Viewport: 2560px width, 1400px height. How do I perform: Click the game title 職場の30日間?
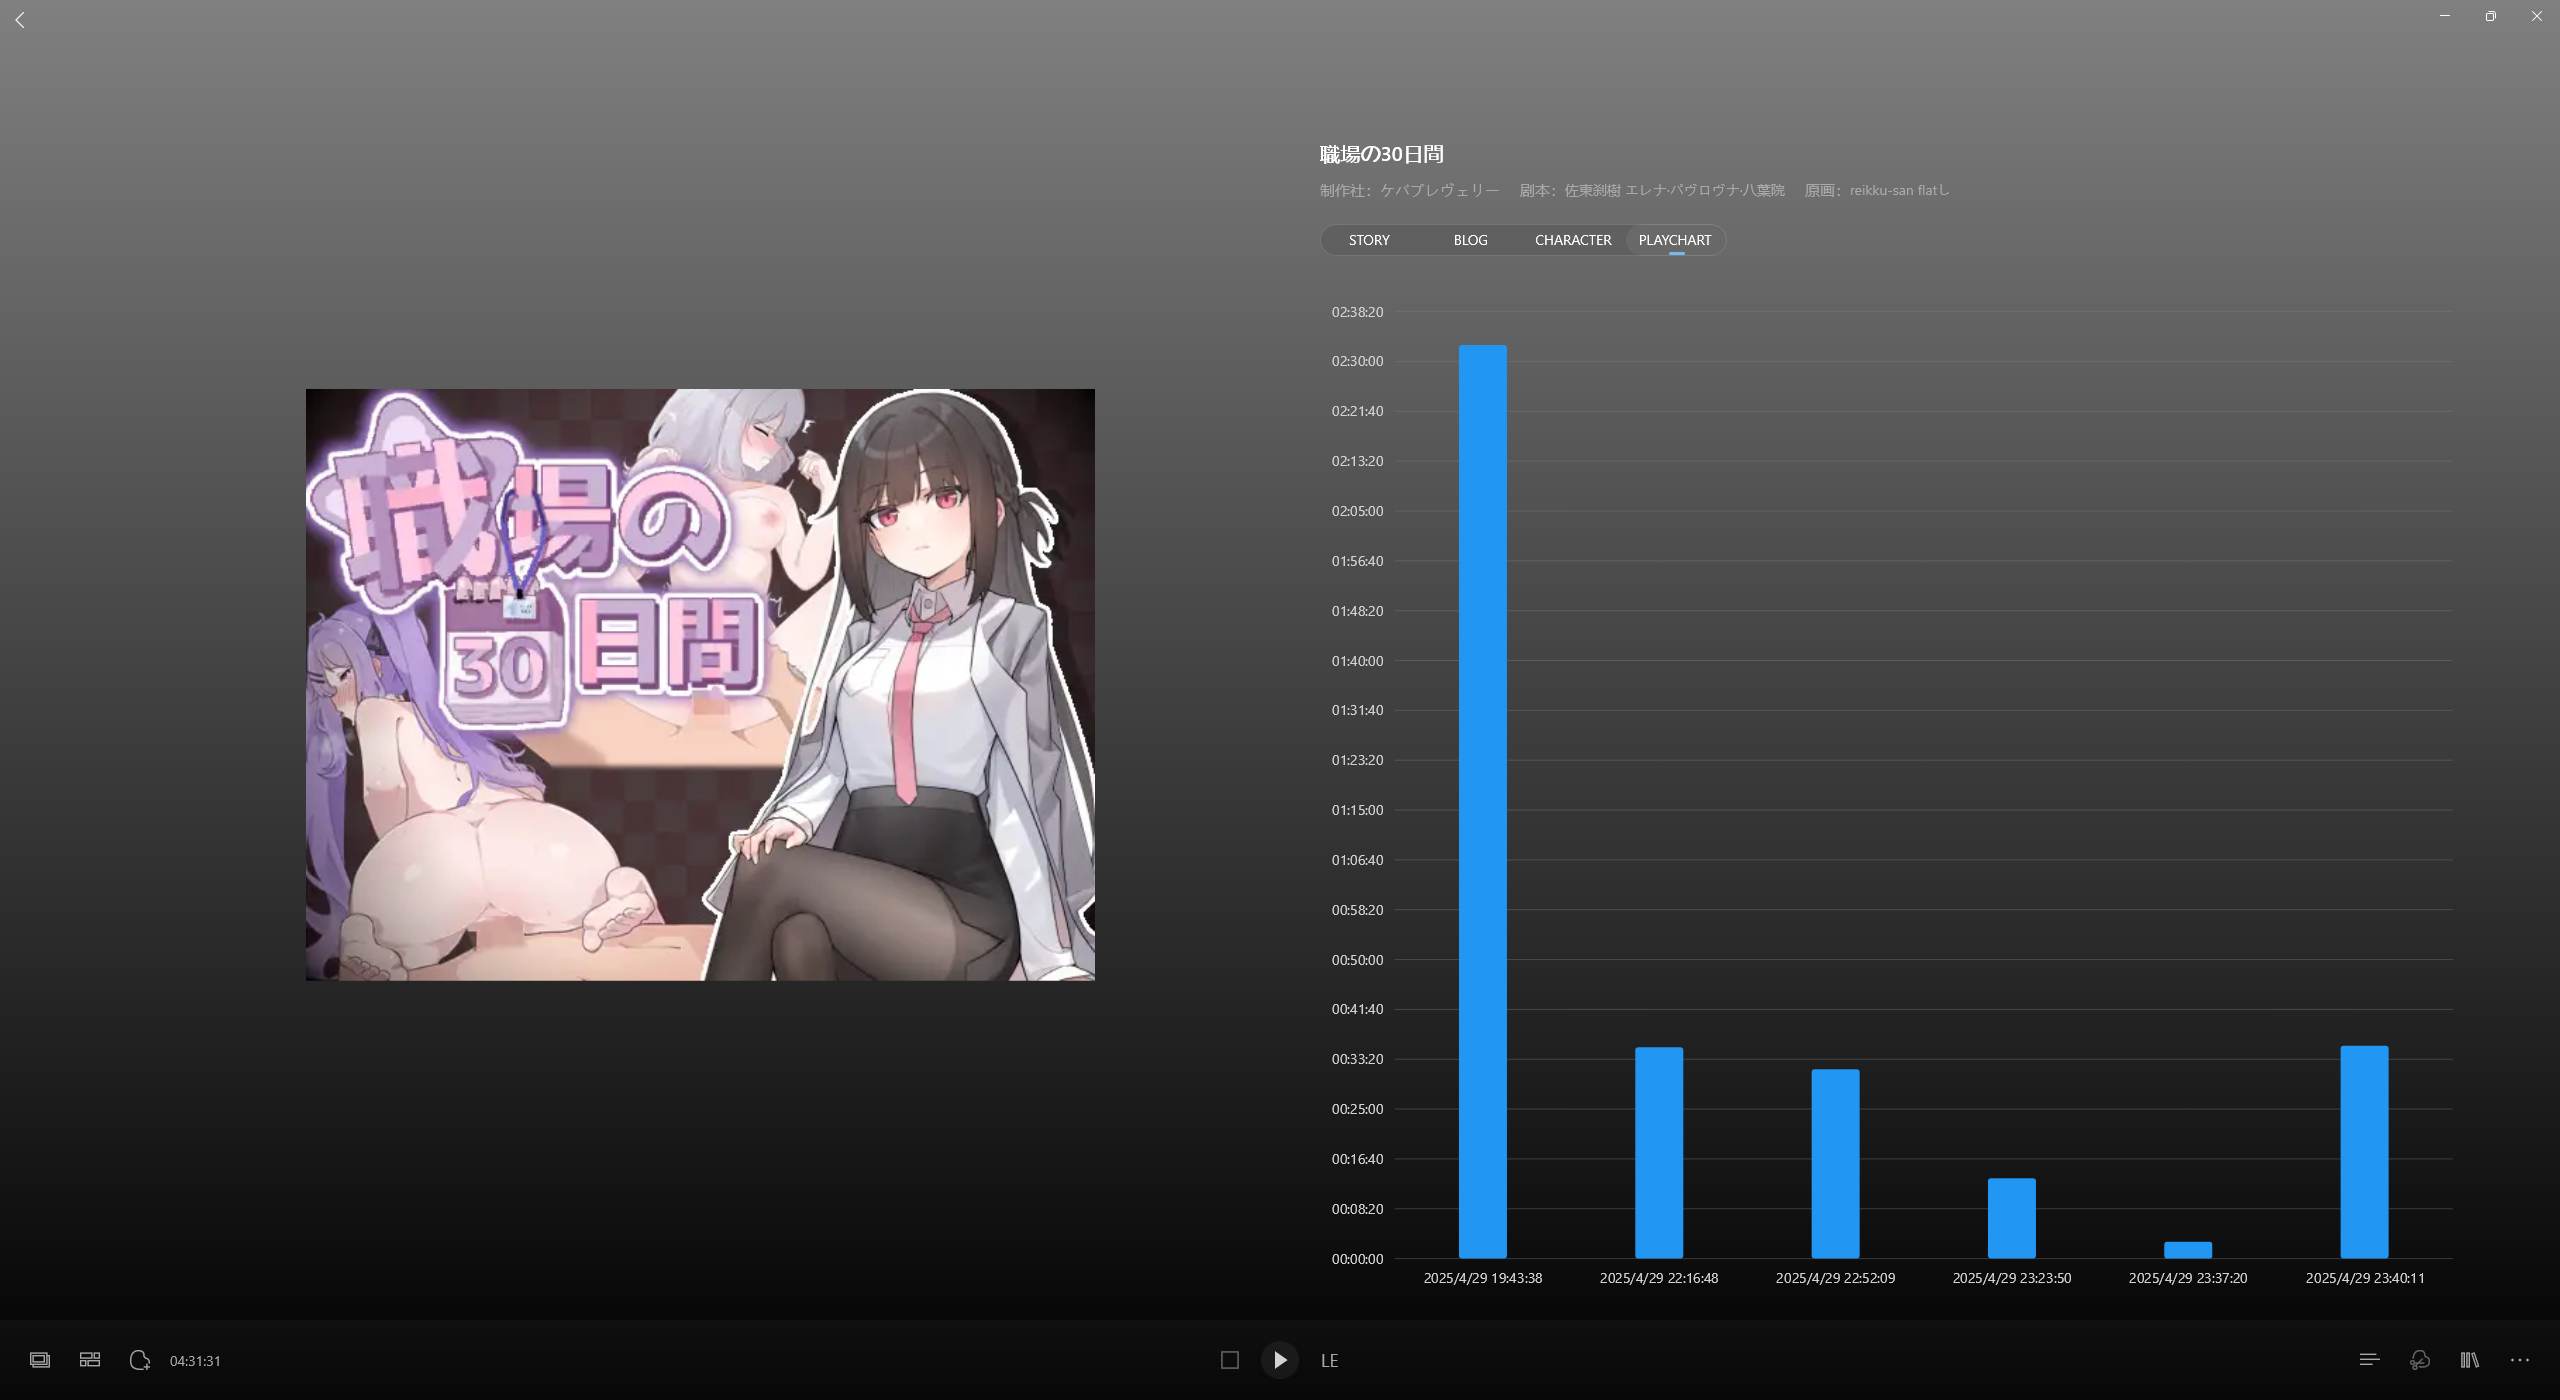point(1381,154)
